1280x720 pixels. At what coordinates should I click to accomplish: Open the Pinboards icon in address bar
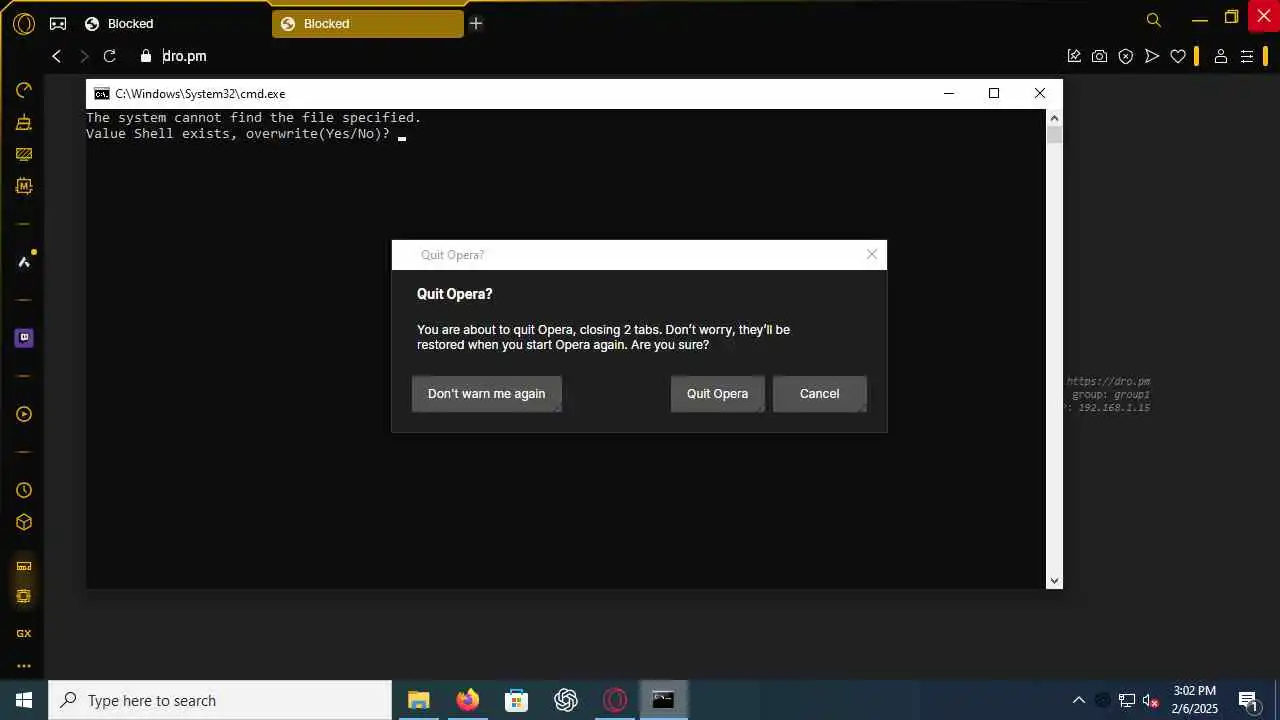pyautogui.click(x=1074, y=56)
